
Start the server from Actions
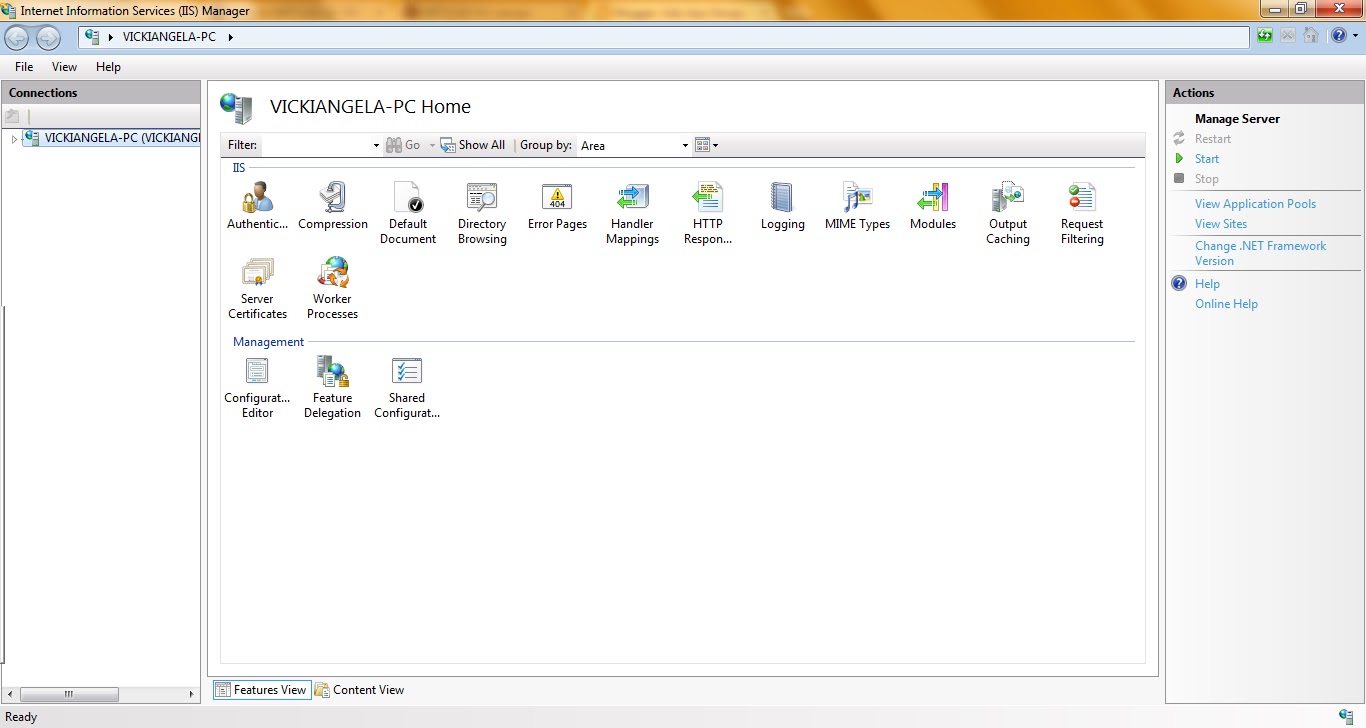click(1207, 159)
